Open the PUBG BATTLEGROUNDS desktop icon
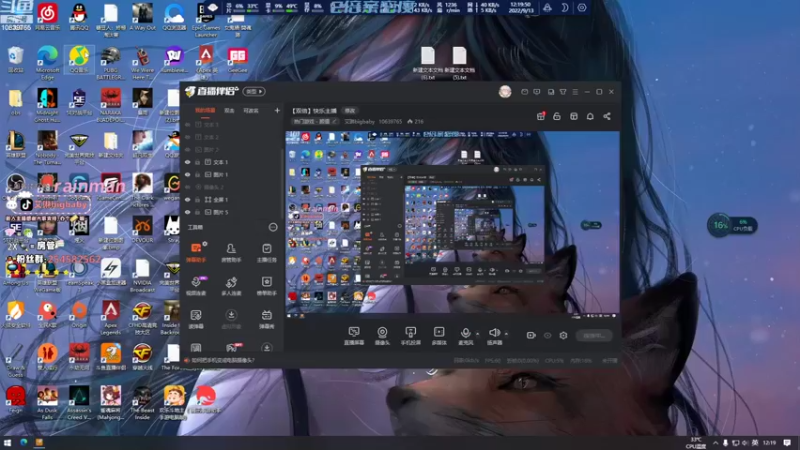800x450 pixels. [111, 63]
